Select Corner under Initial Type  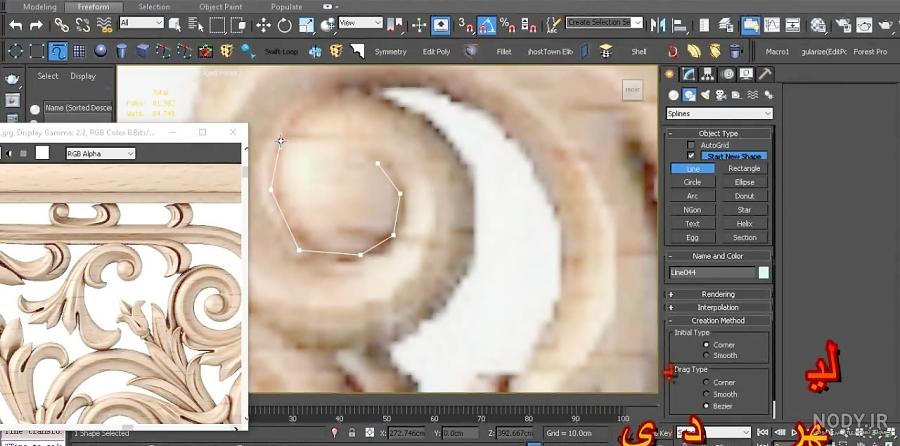tap(707, 344)
